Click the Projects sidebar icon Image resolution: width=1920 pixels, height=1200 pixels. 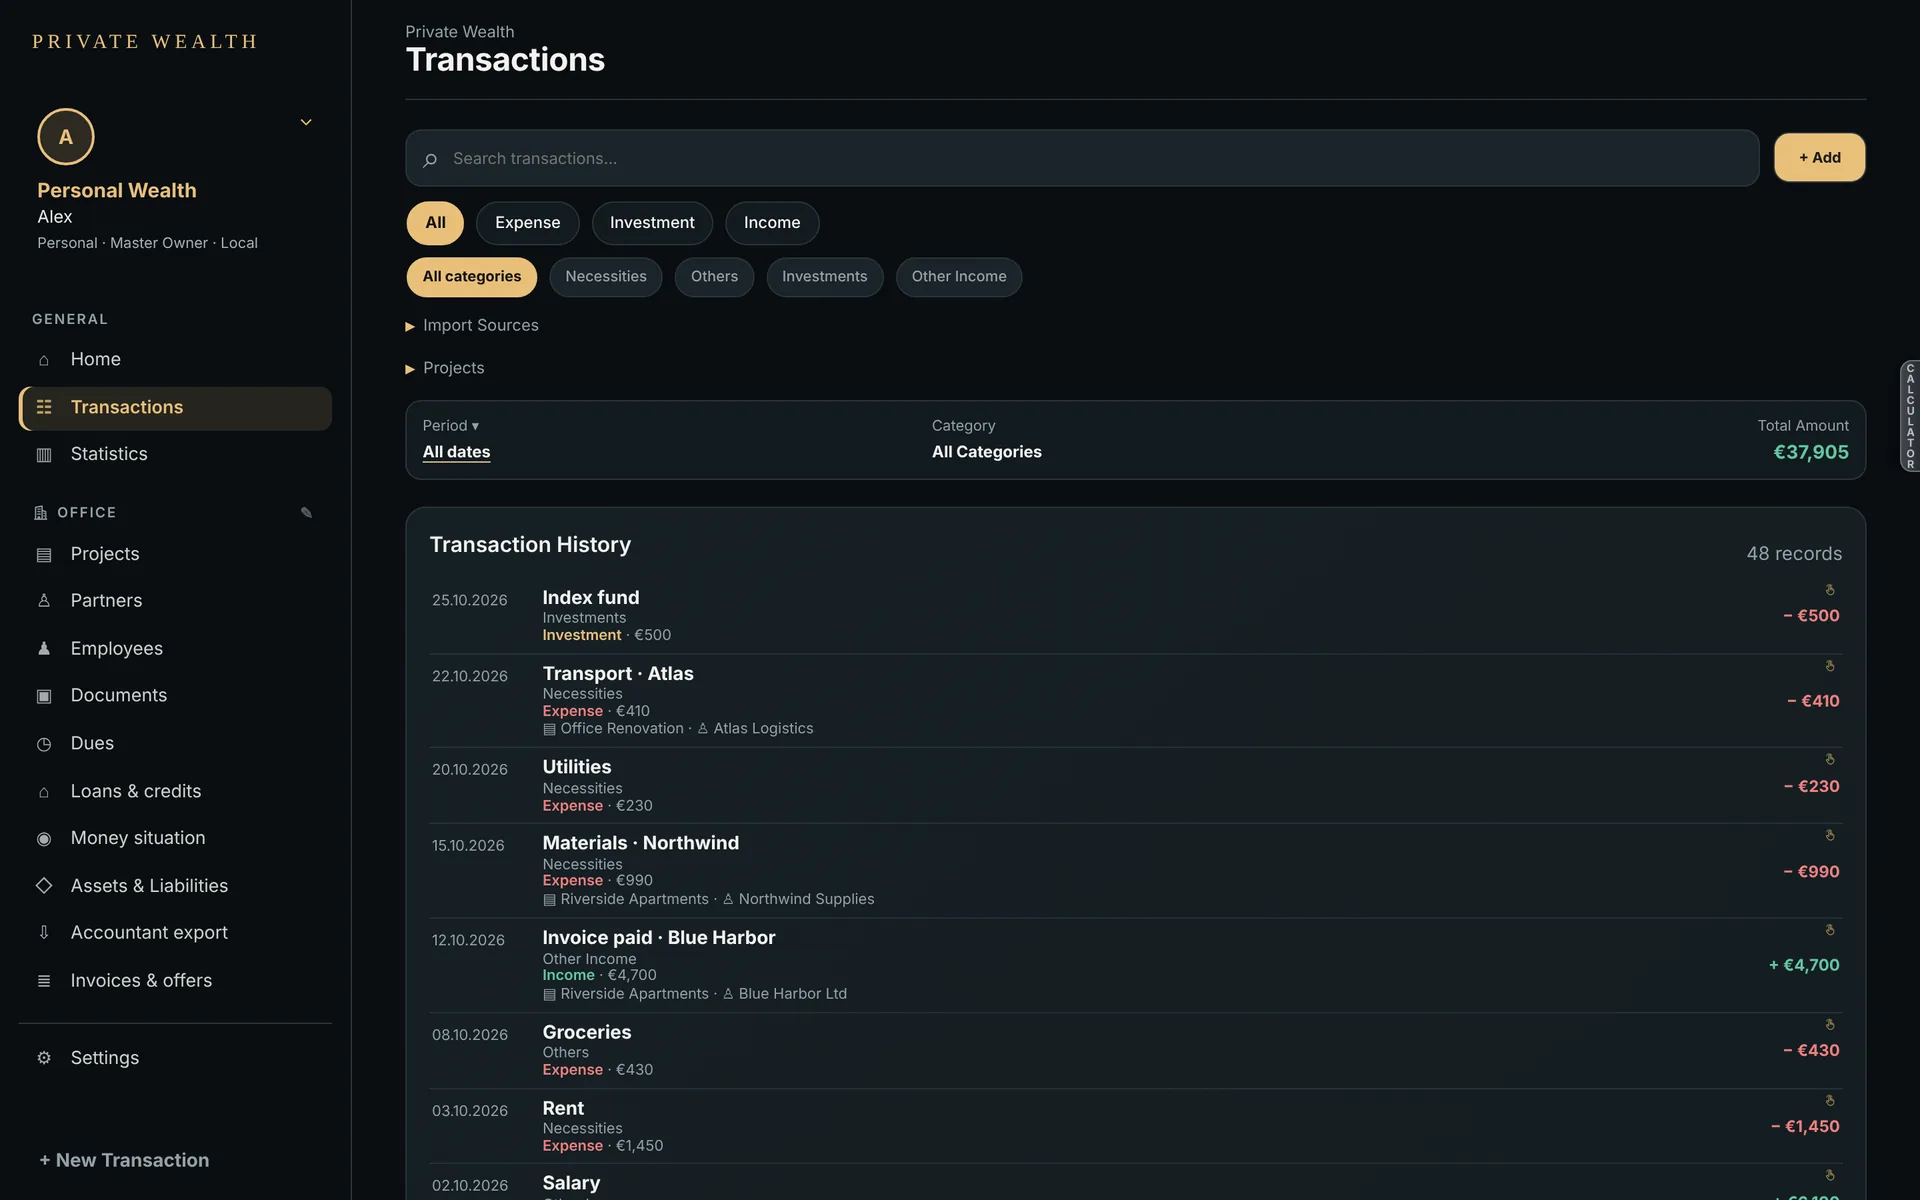click(x=44, y=555)
